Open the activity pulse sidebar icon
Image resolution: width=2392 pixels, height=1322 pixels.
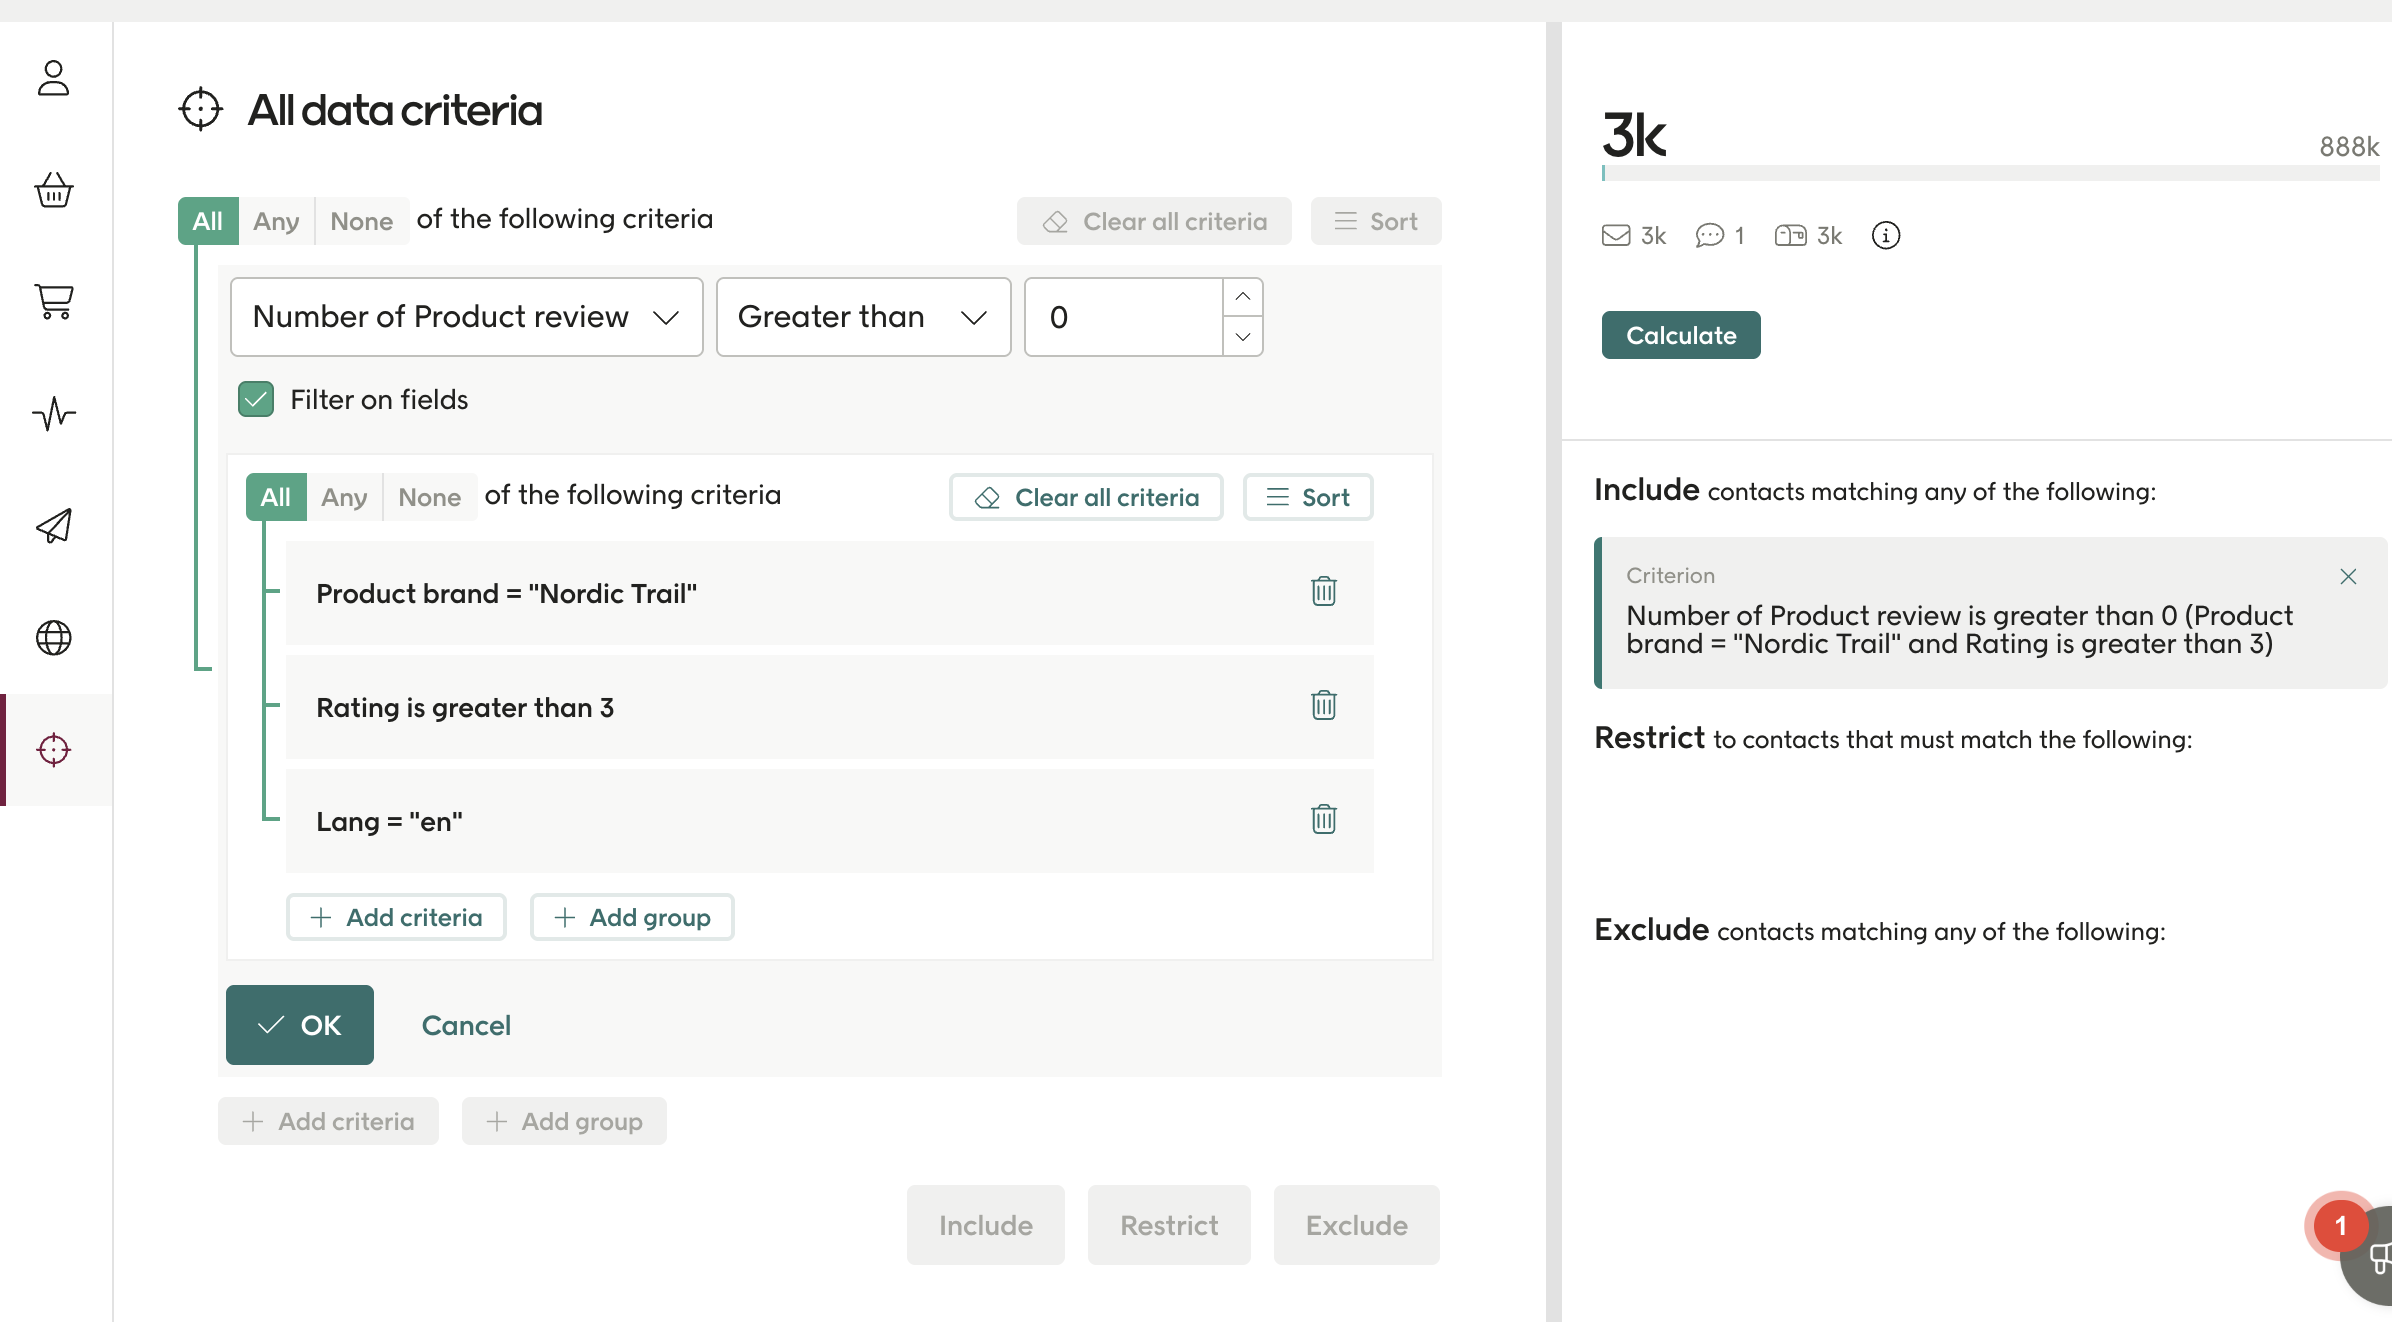(x=54, y=413)
